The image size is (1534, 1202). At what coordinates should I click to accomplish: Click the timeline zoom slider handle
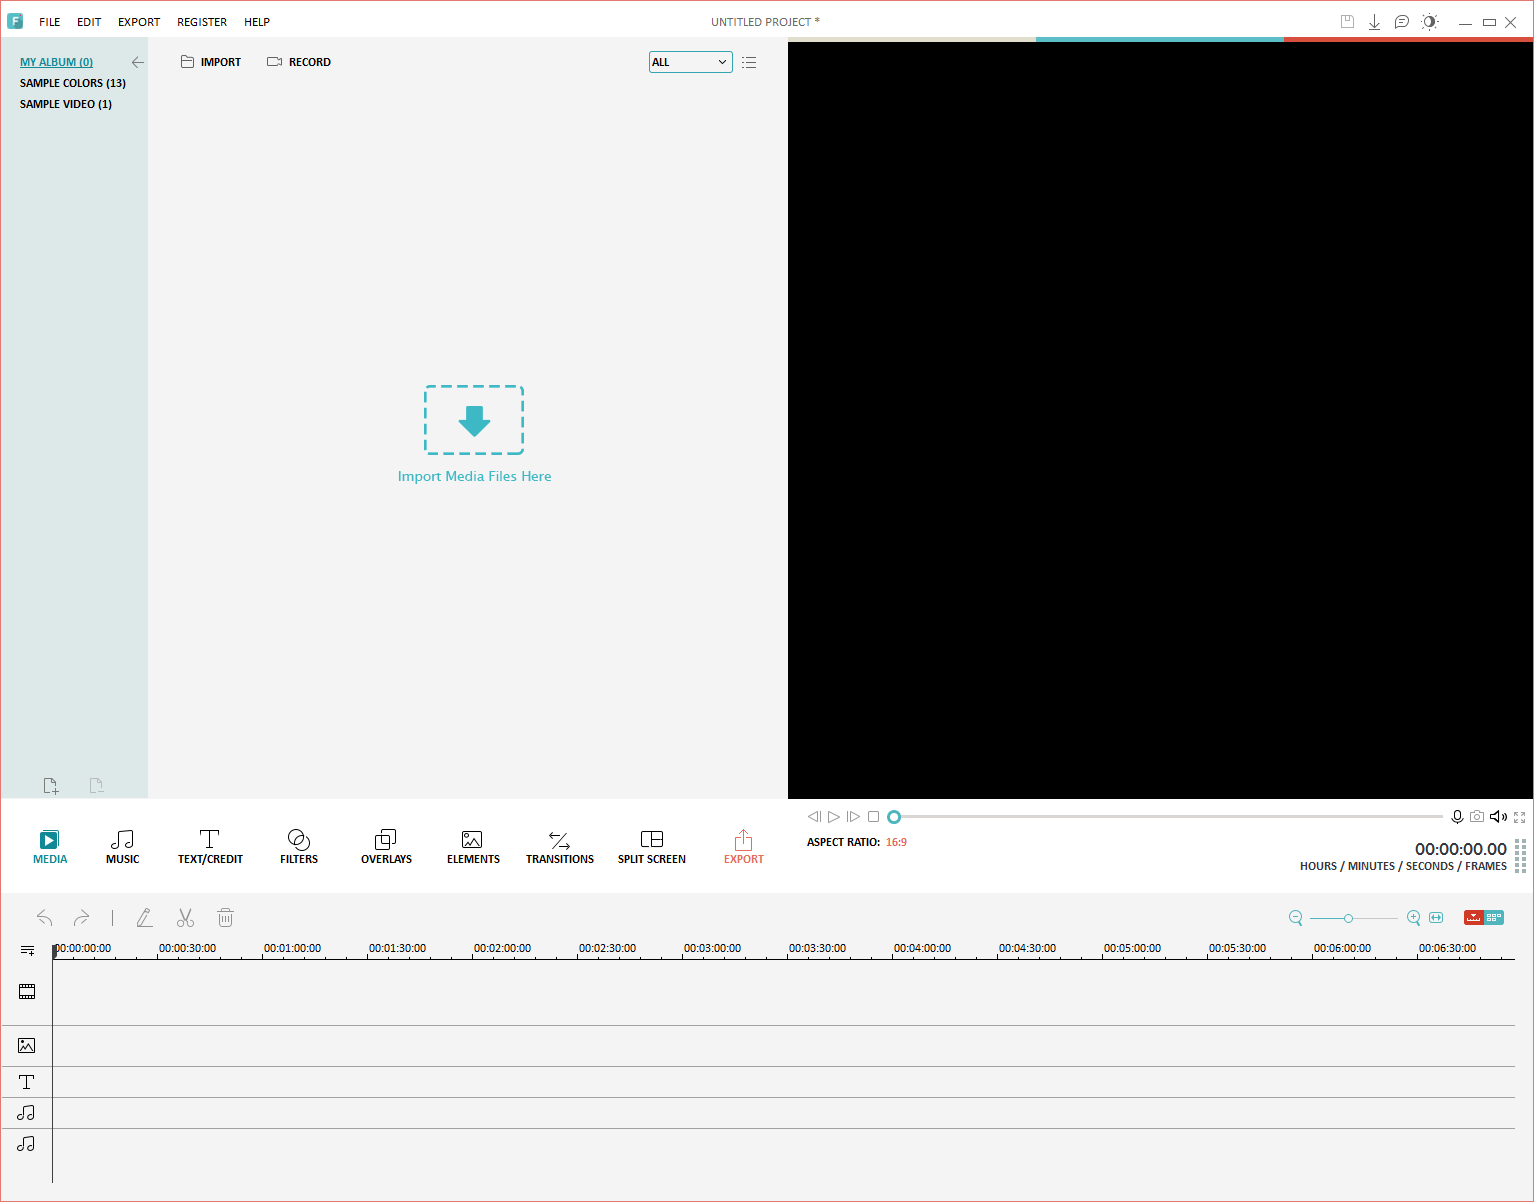(x=1348, y=918)
